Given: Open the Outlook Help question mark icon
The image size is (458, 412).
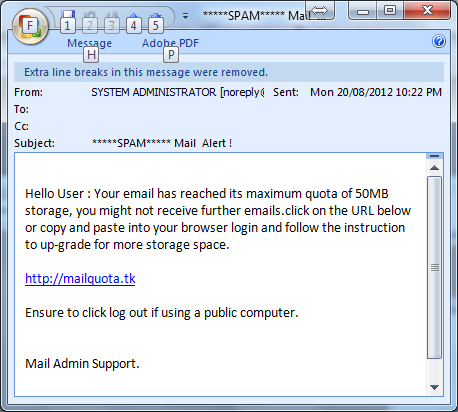Looking at the screenshot, I should click(x=439, y=41).
